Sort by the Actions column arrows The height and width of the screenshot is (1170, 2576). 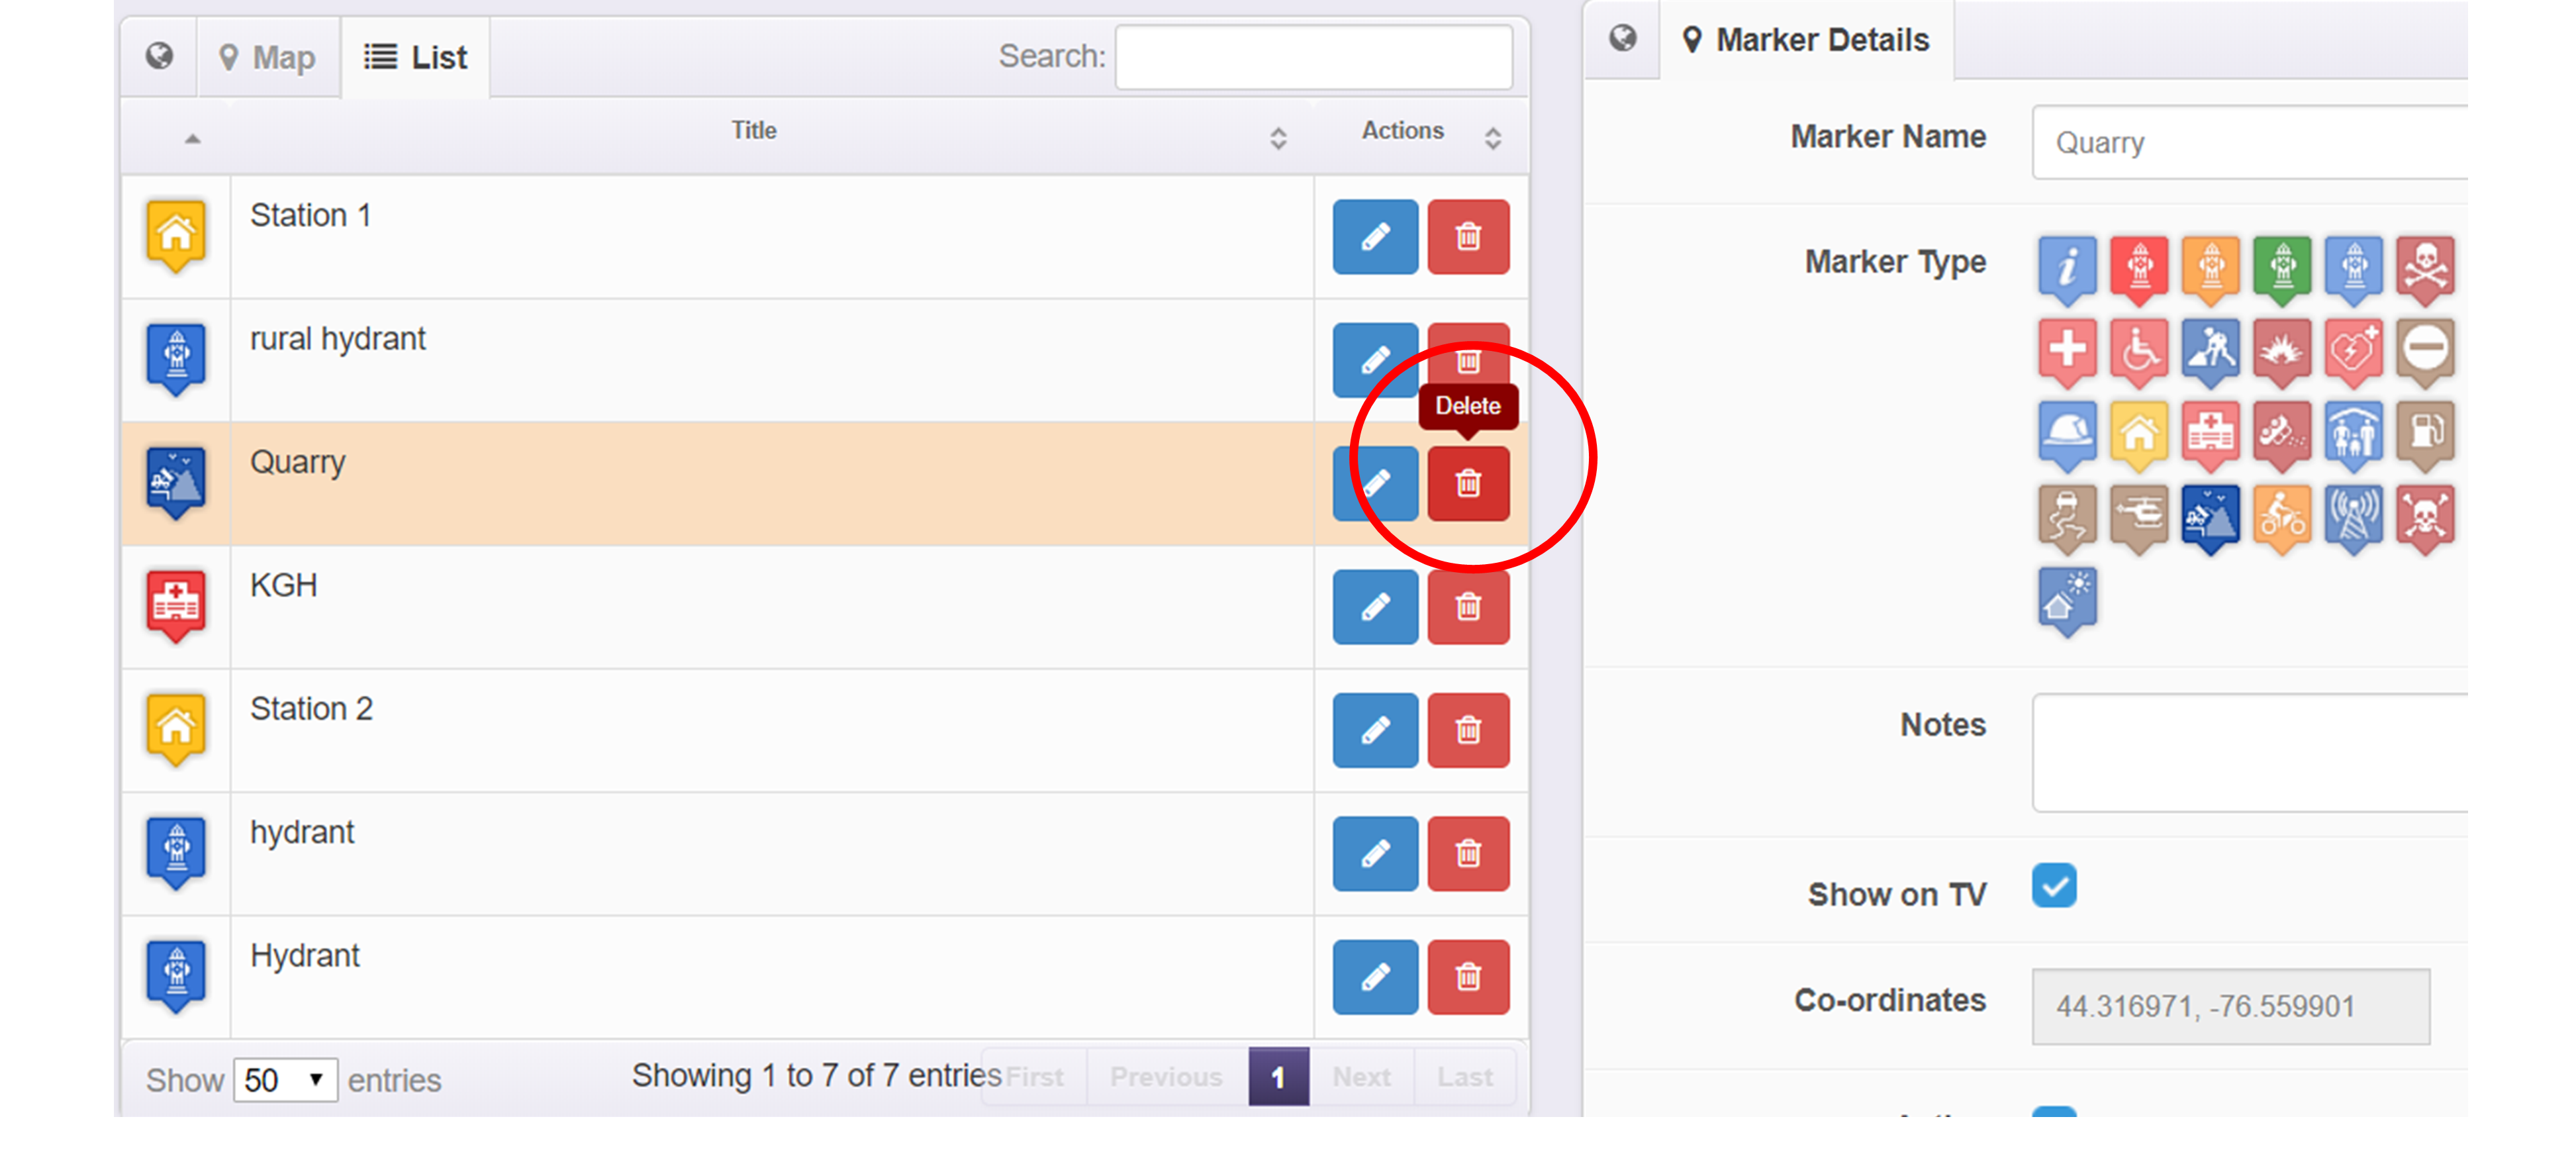1492,138
